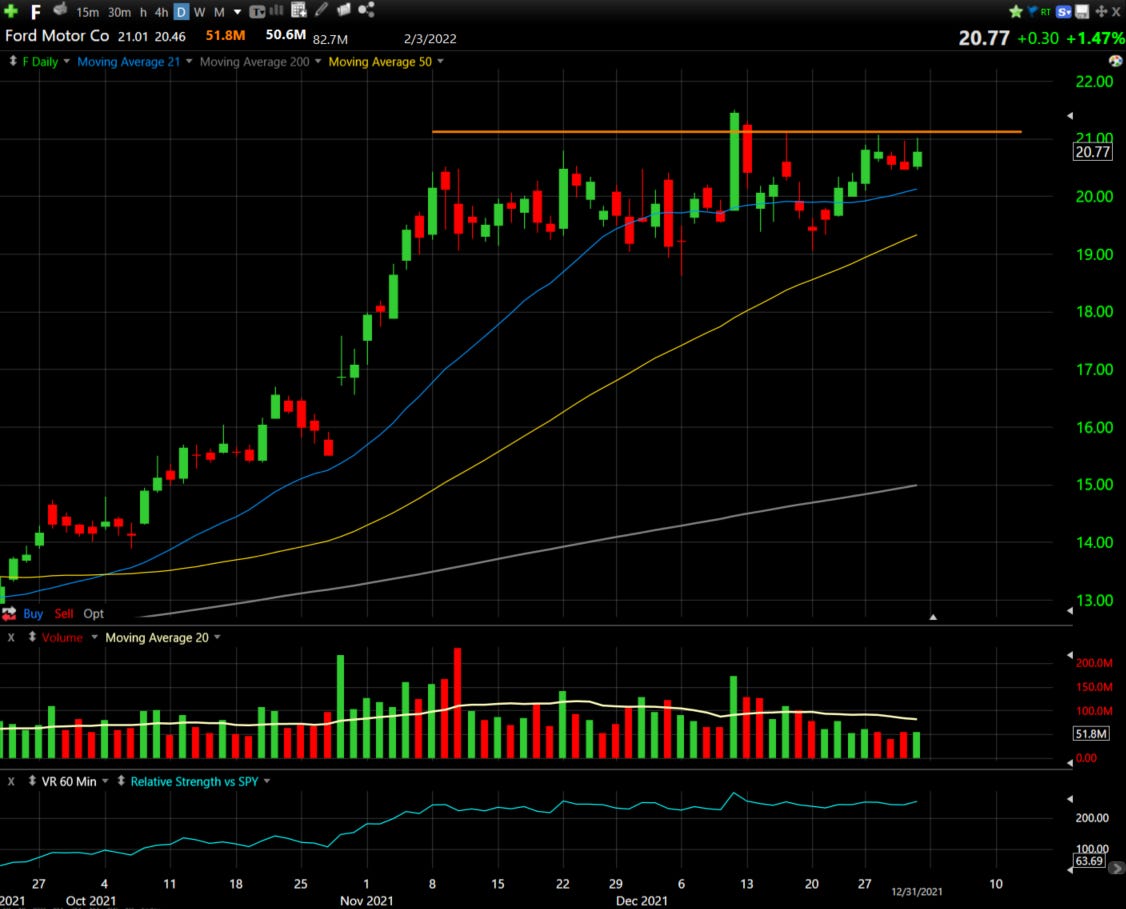Select the M monthly timeframe
The image size is (1126, 909).
(219, 12)
